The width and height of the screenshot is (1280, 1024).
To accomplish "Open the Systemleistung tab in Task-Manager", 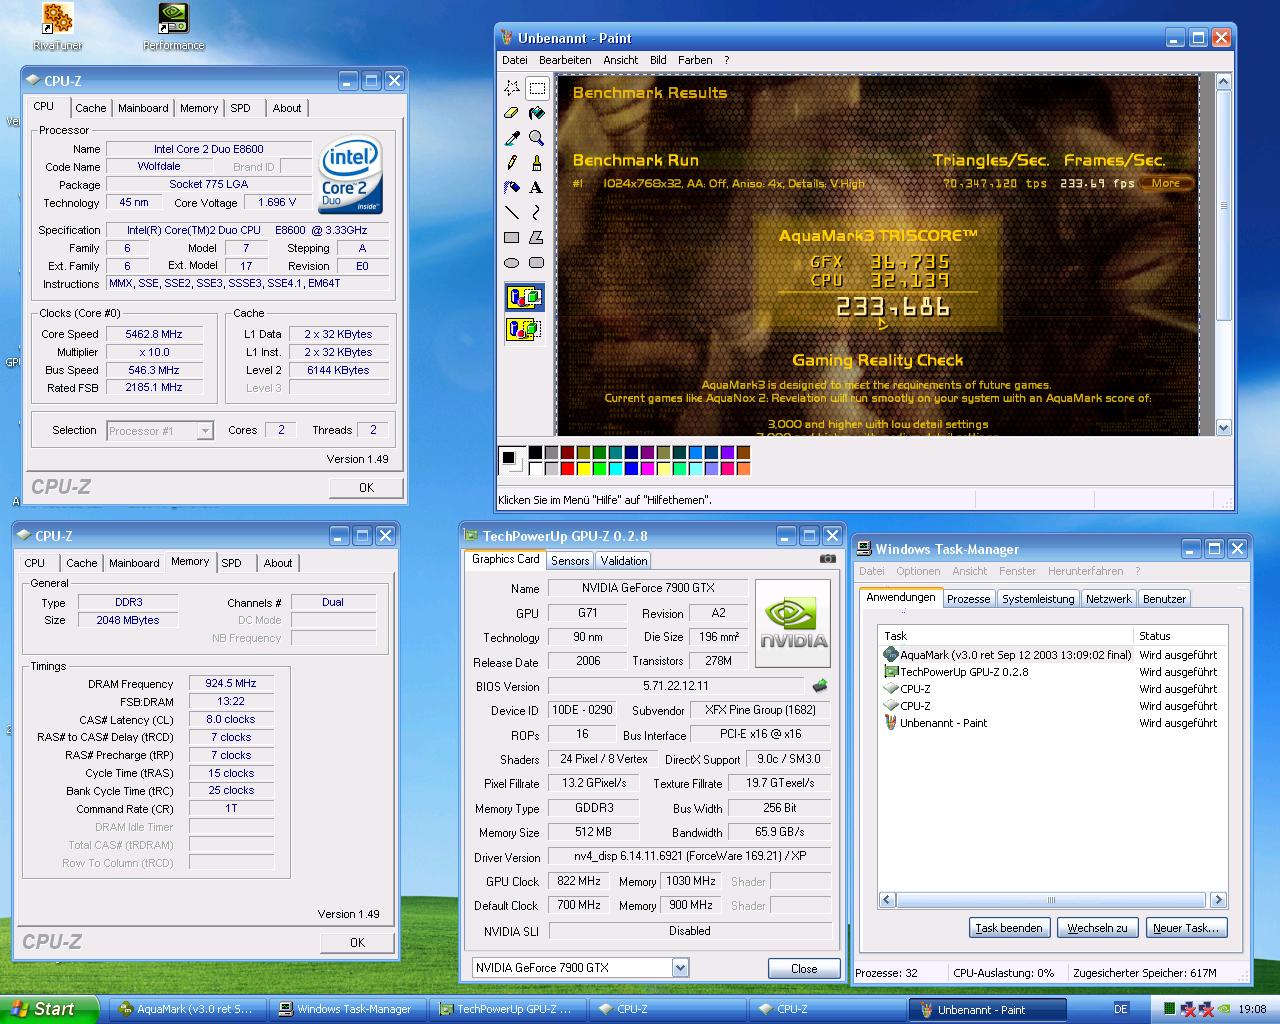I will 1038,599.
